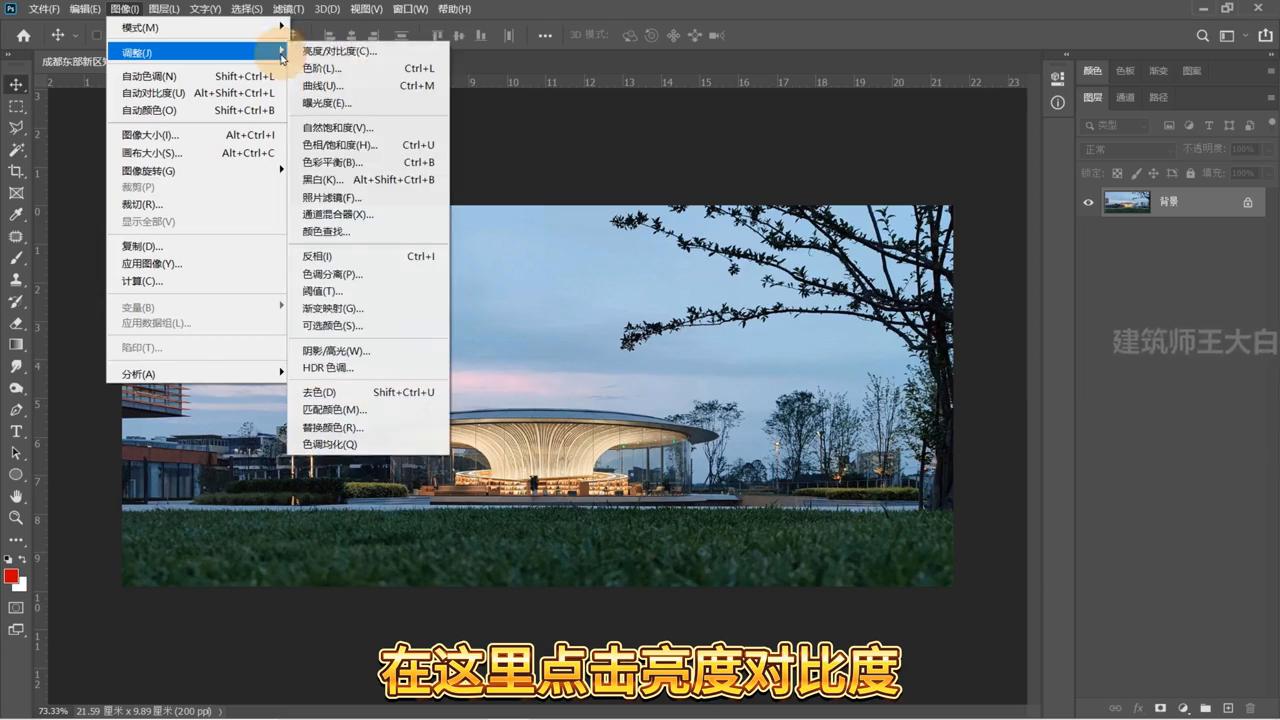The height and width of the screenshot is (720, 1280).
Task: Open the layer blend mode dropdown showing 正常
Action: tap(1113, 147)
